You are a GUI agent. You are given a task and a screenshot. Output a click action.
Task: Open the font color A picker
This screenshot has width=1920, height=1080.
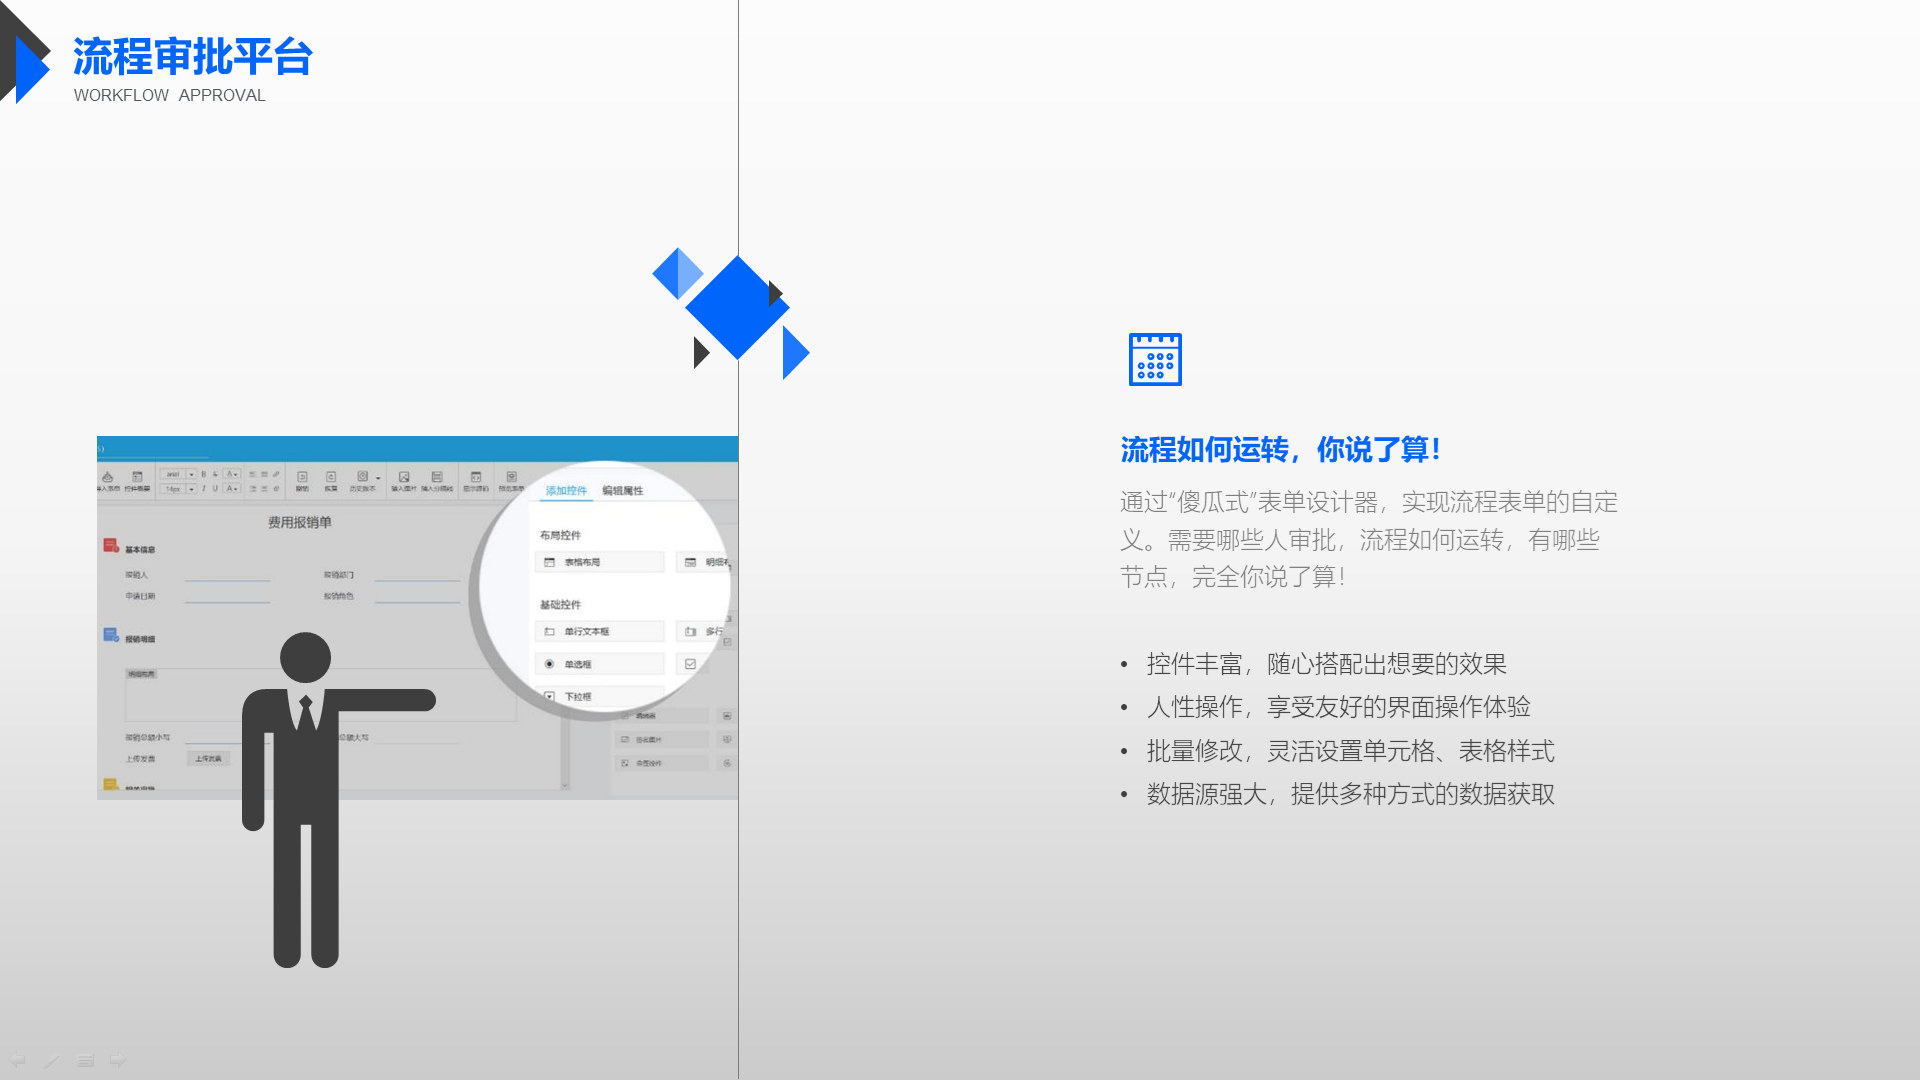(x=231, y=475)
